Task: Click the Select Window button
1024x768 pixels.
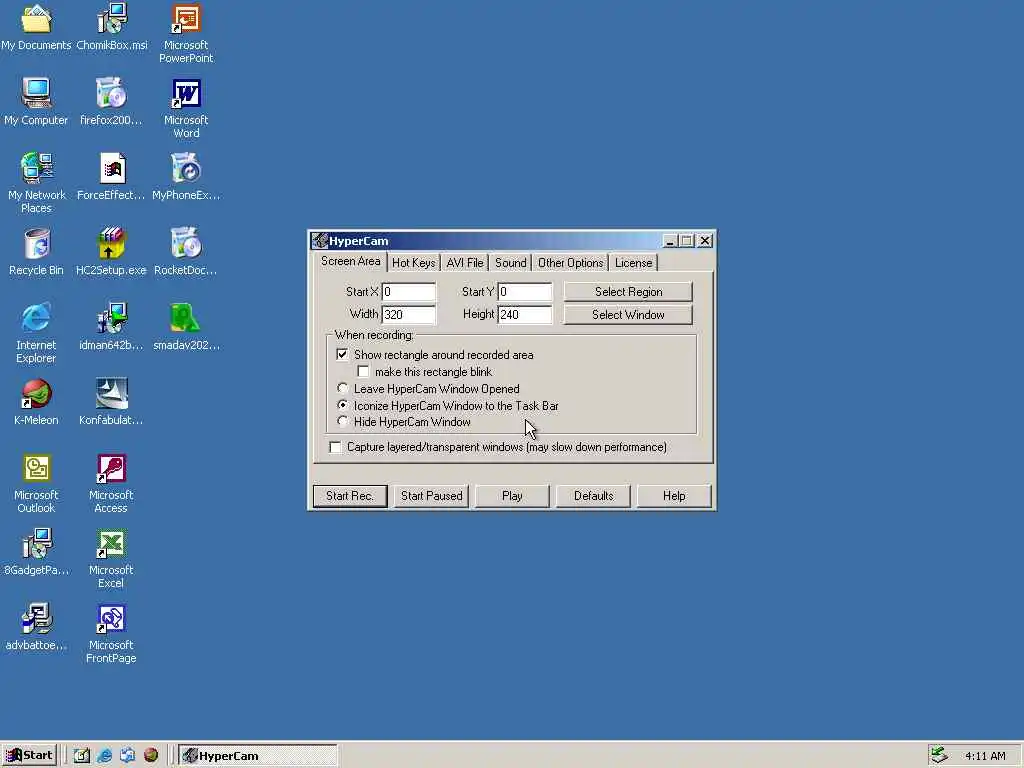Action: (x=628, y=315)
